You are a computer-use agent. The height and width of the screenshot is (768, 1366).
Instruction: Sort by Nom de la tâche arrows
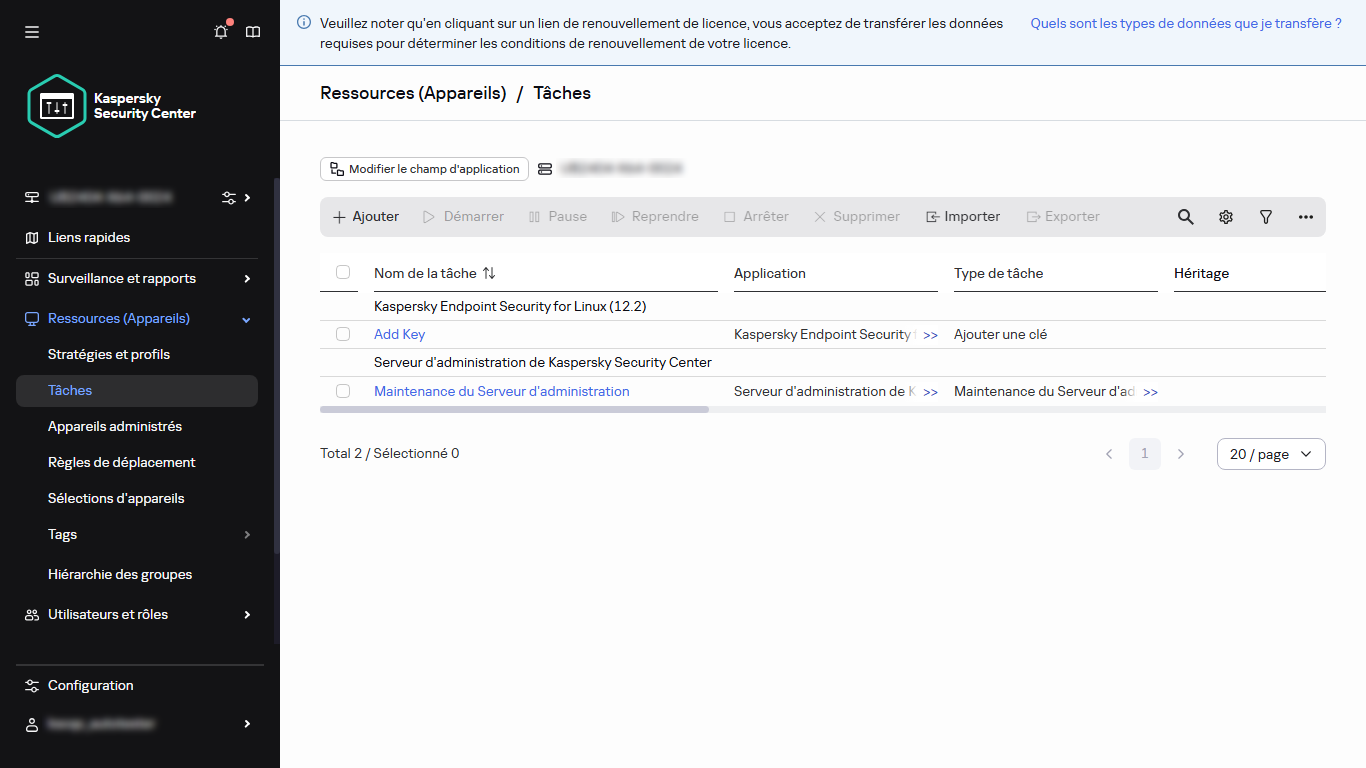click(x=489, y=273)
